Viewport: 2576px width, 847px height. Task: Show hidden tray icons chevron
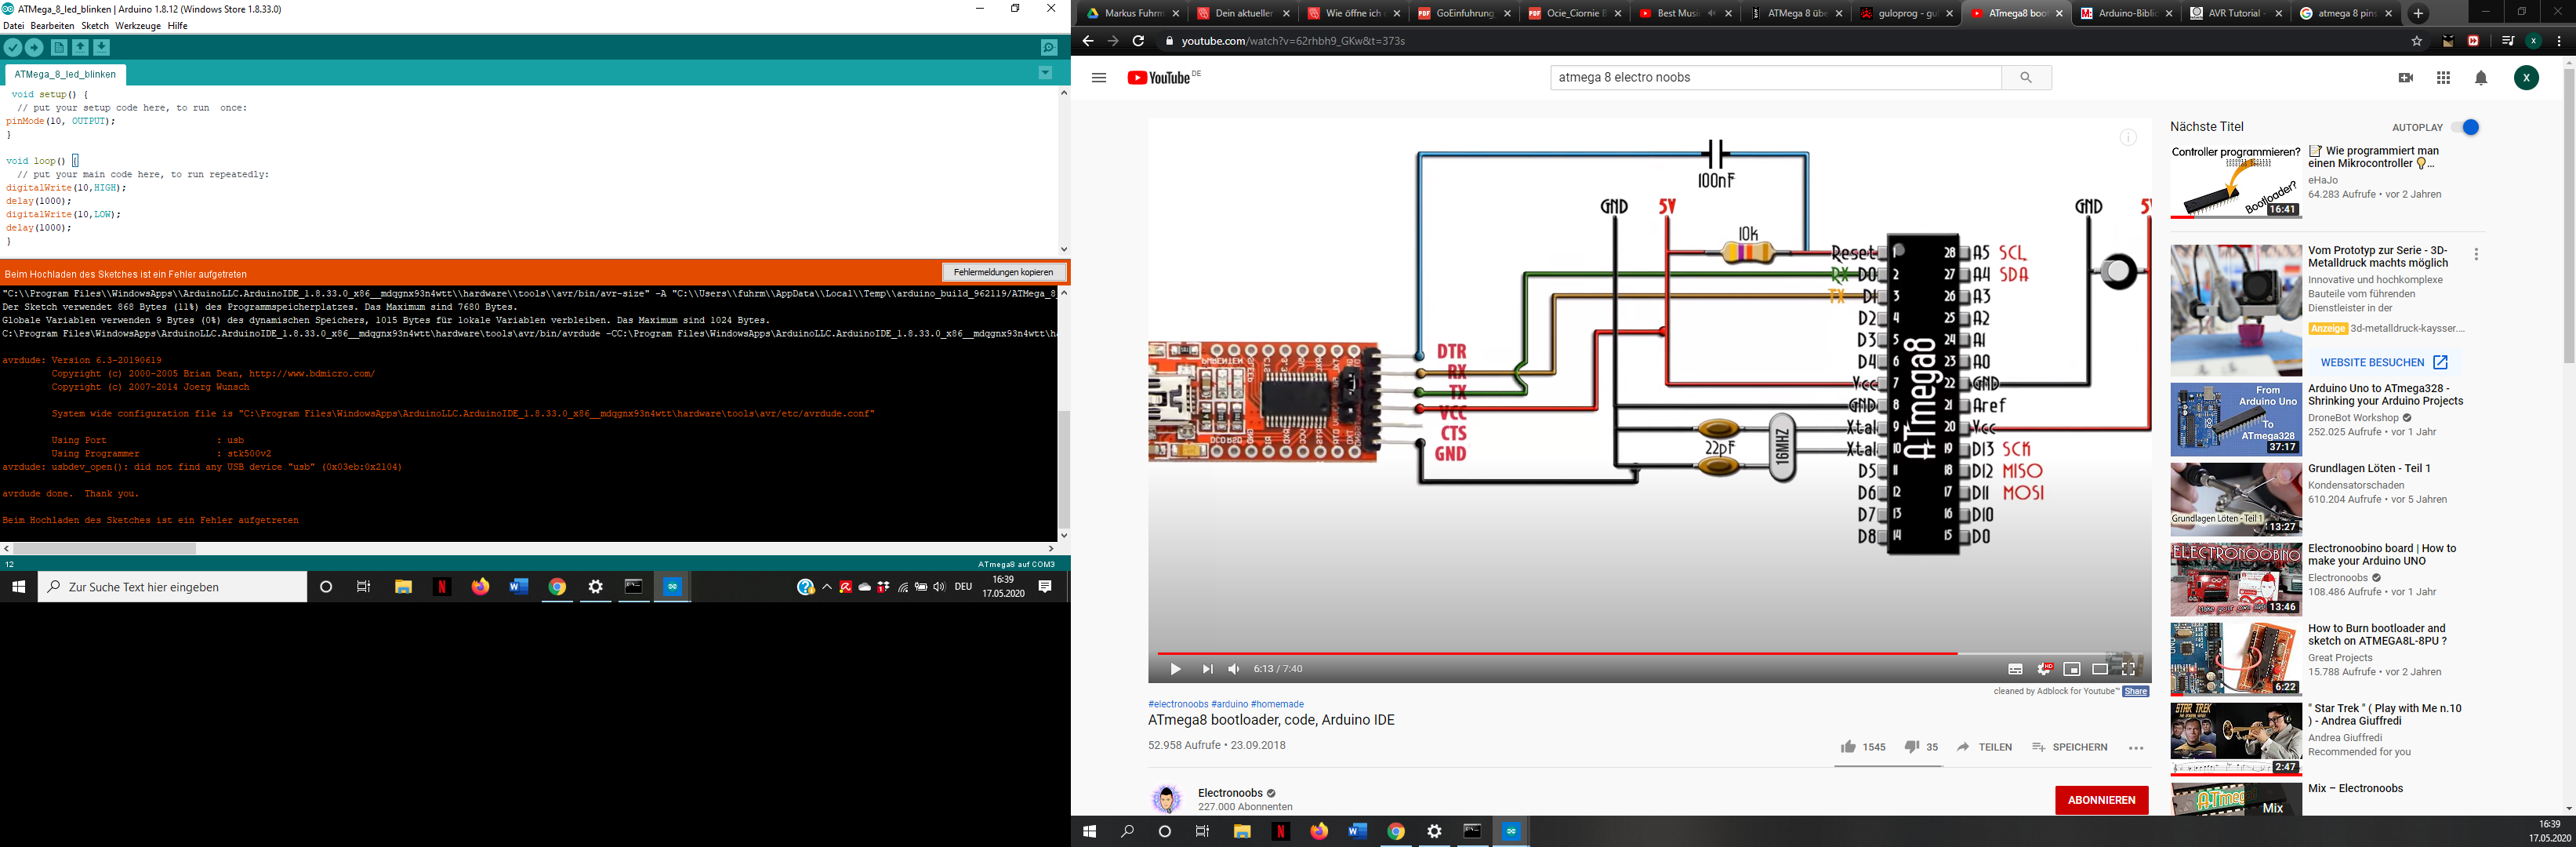click(827, 587)
